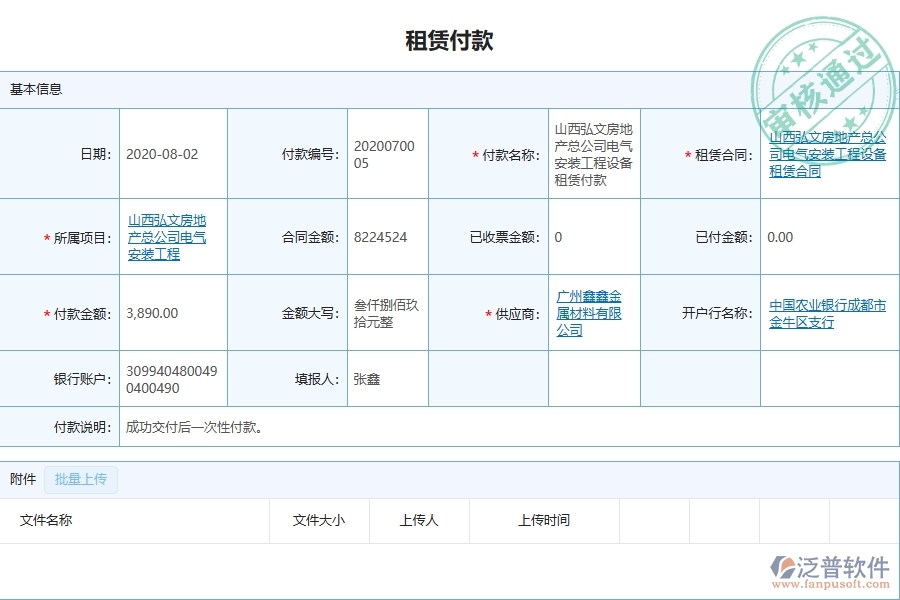Viewport: 900px width, 600px height.
Task: Click the 金额大写 text 叁仟捌佰玖拾元整
Action: (x=383, y=313)
